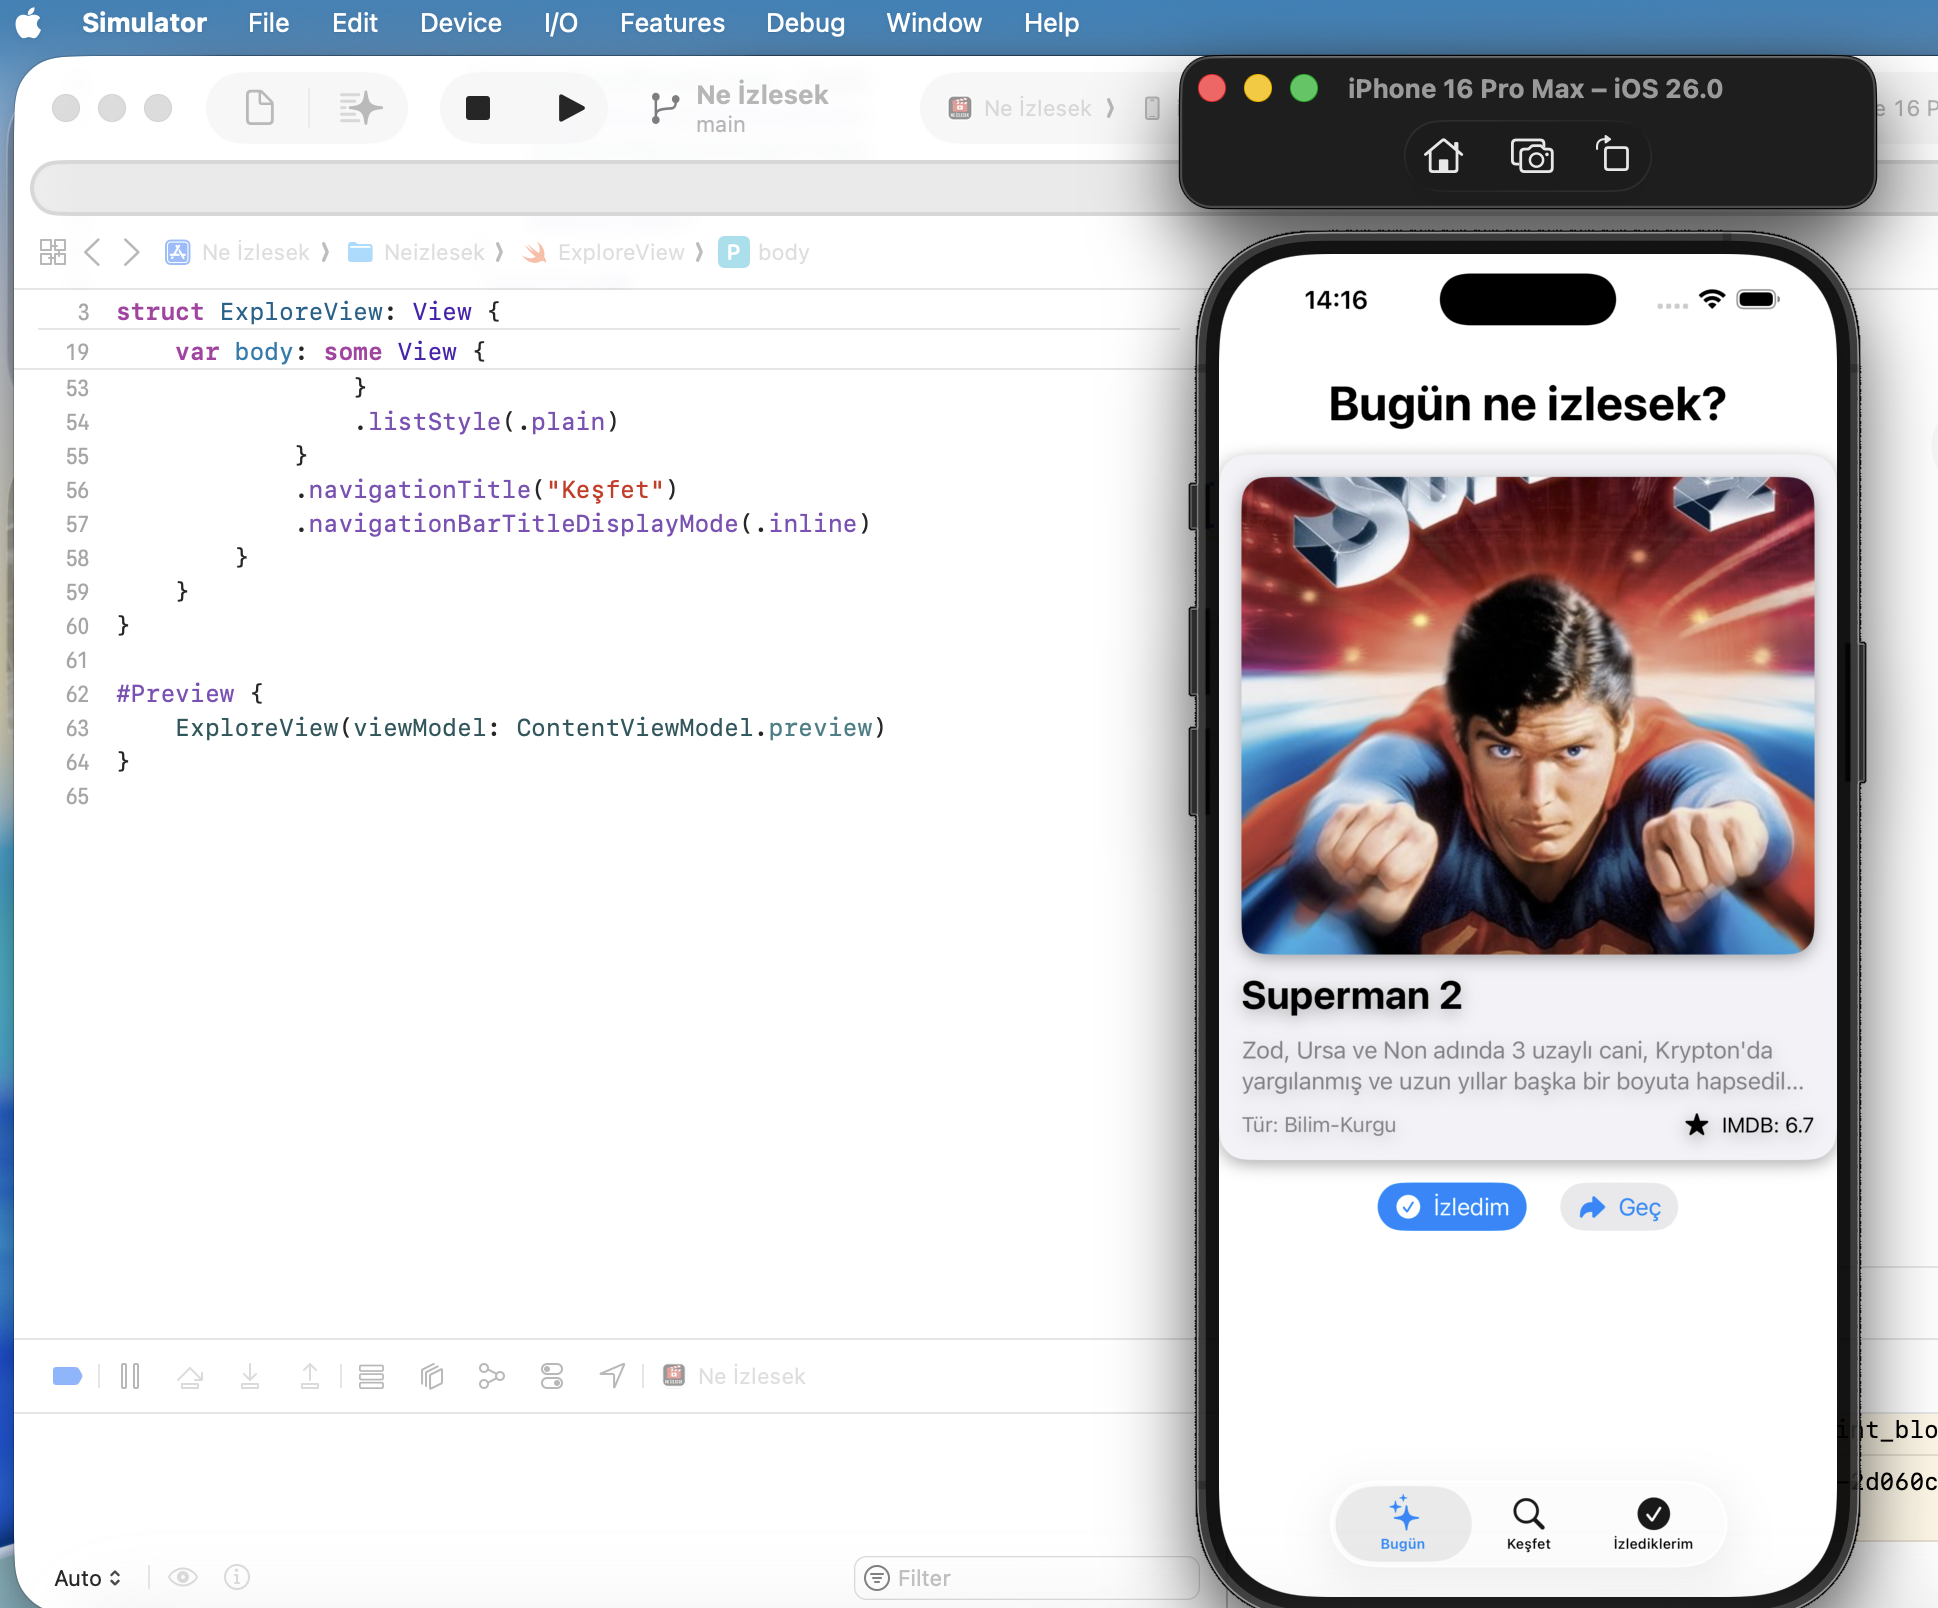Click the step into debug icon

point(250,1376)
